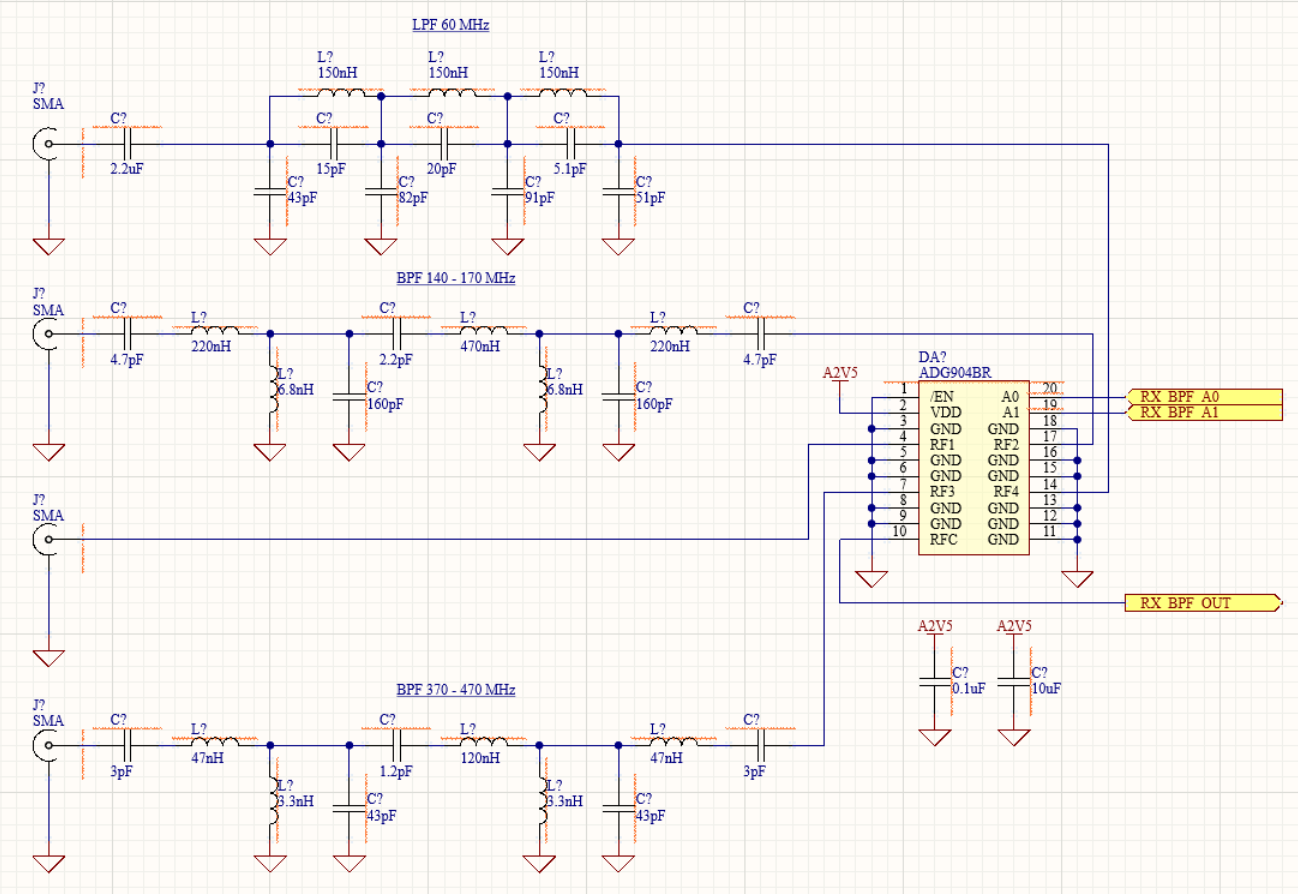
Task: Select the 2.2uF capacitor symbol
Action: pos(127,144)
